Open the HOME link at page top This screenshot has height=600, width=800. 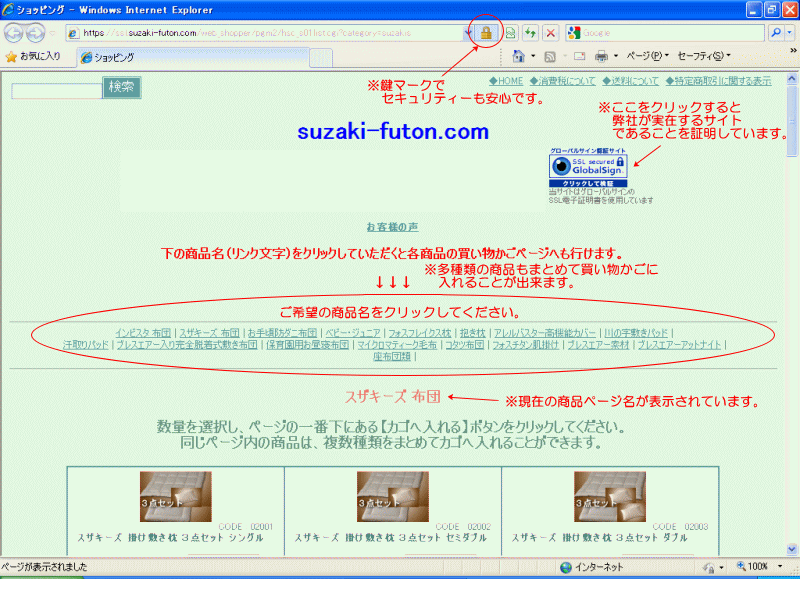point(506,81)
